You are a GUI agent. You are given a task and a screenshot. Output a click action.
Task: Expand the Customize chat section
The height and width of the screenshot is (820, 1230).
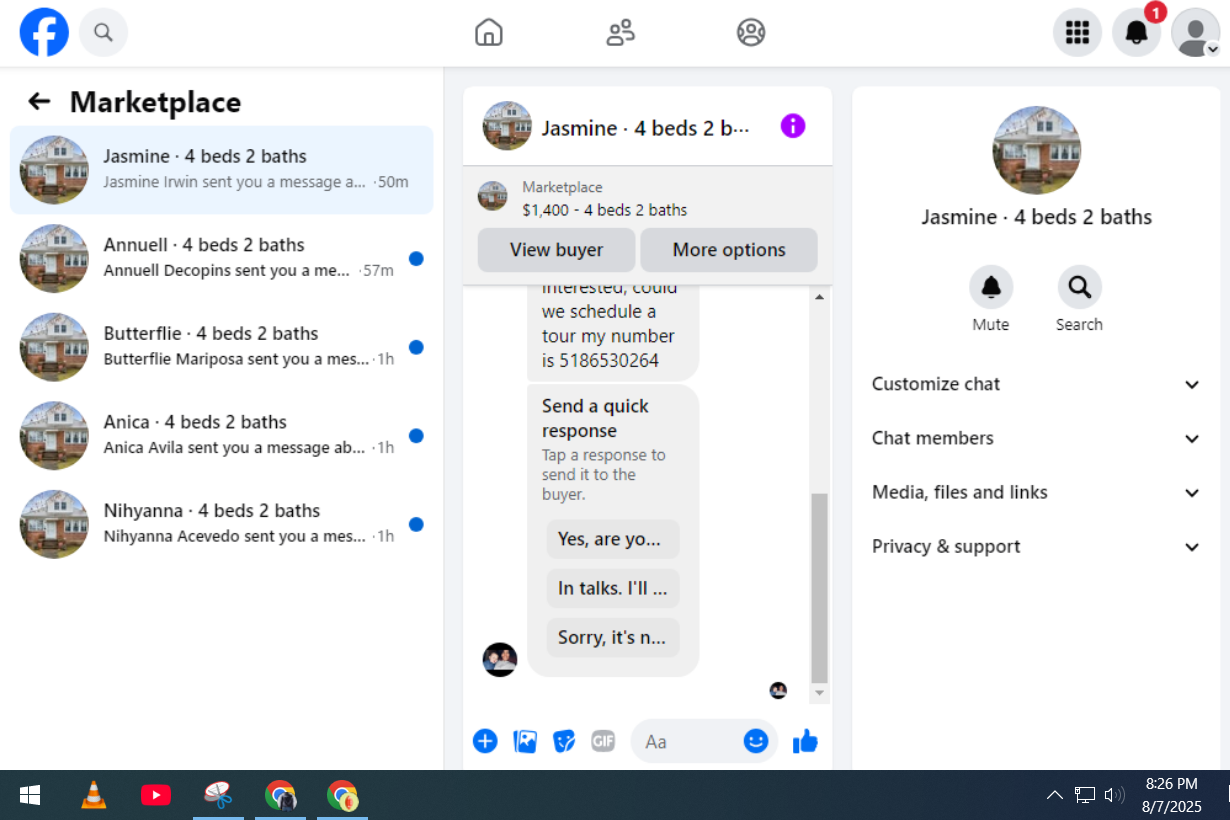pos(1035,384)
